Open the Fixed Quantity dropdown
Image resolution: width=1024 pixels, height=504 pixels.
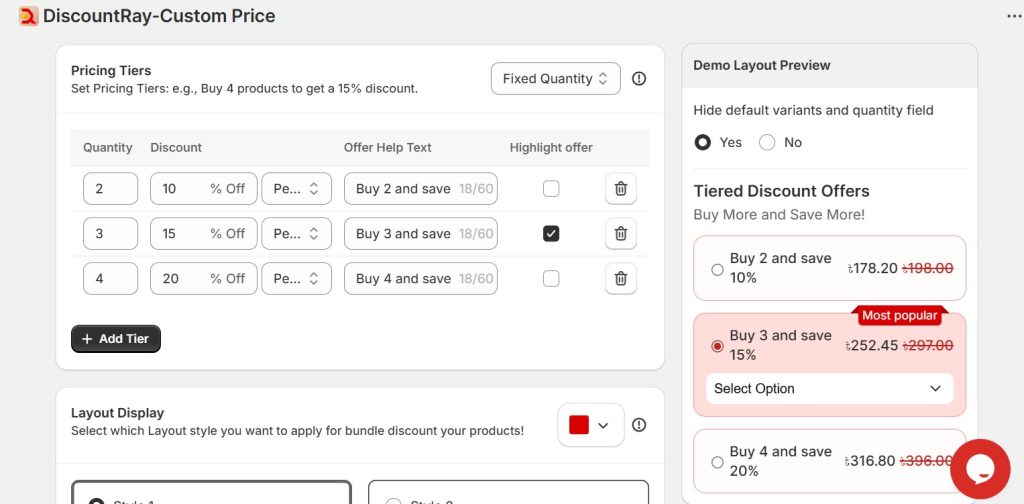(x=556, y=78)
